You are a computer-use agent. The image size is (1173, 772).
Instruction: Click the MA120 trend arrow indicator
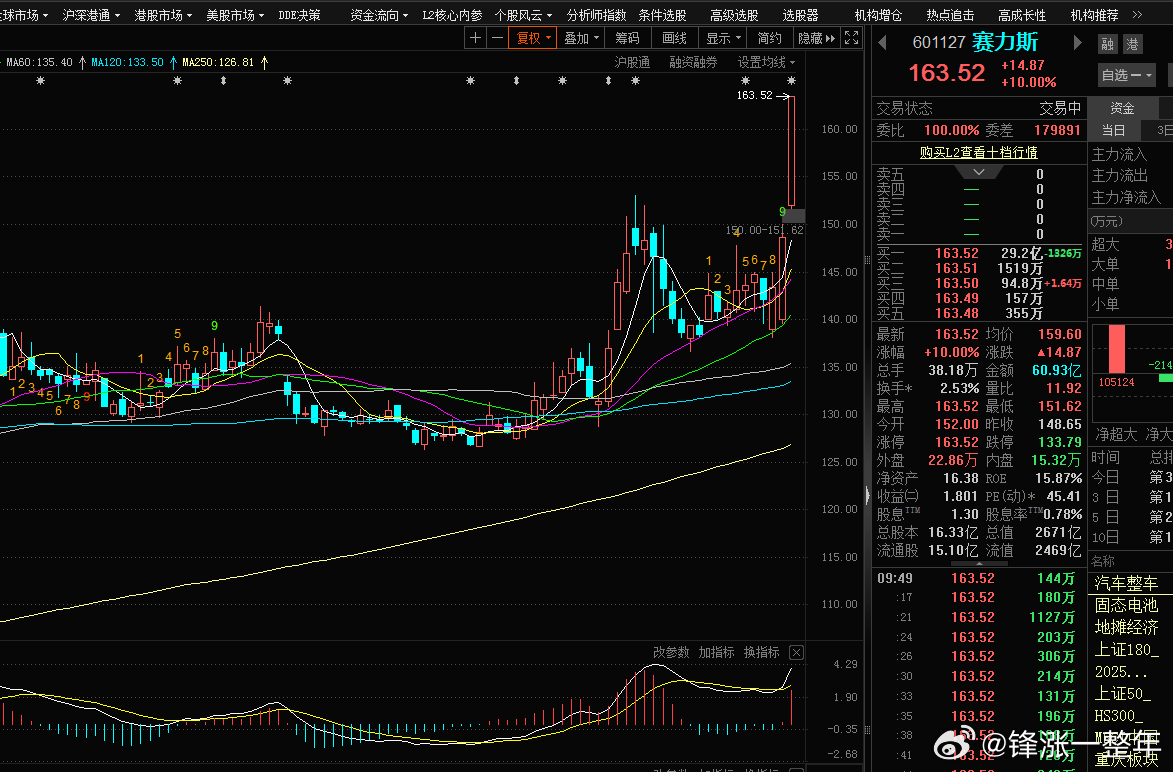click(x=173, y=62)
